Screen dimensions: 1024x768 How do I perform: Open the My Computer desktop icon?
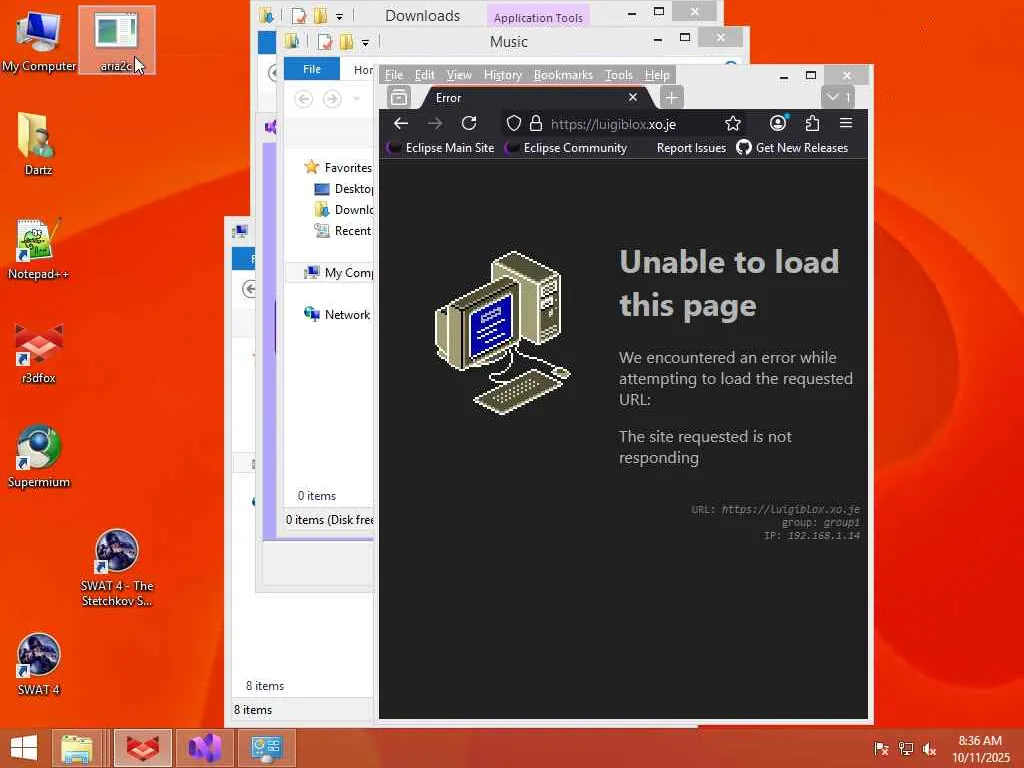coord(39,40)
